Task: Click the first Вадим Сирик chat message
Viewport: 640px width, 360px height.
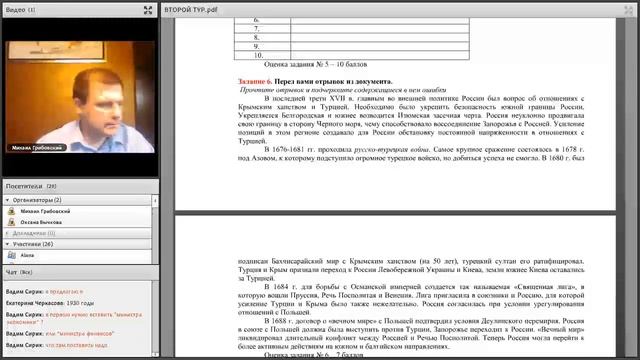Action: pos(44,292)
